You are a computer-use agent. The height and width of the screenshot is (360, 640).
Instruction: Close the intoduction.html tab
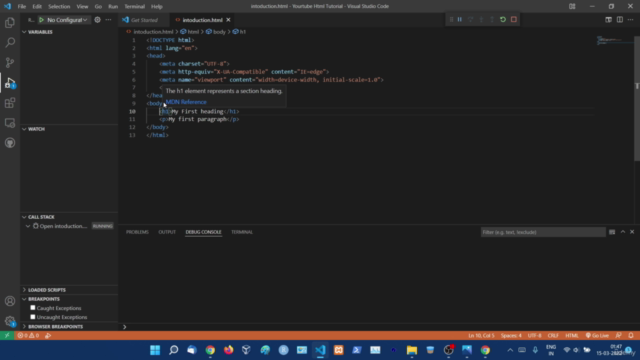228,20
